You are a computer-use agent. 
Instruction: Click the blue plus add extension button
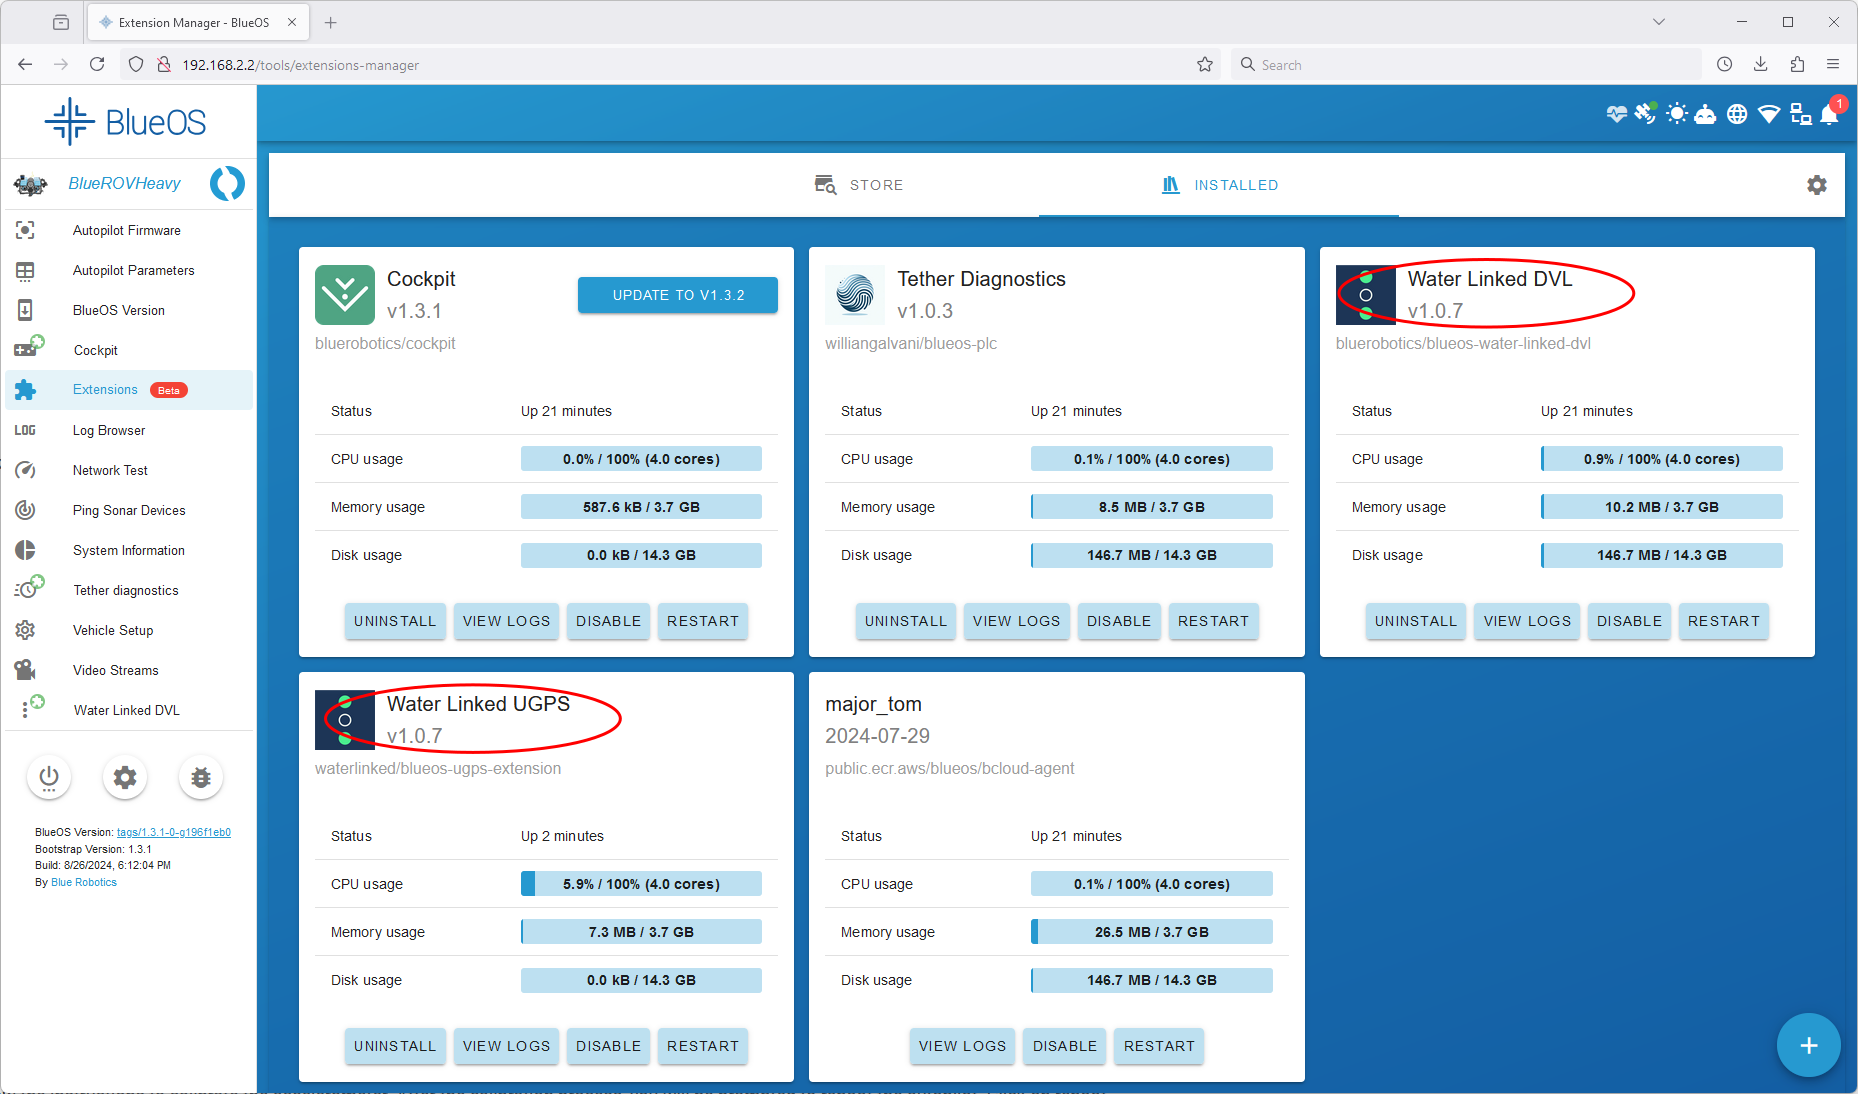coord(1808,1045)
